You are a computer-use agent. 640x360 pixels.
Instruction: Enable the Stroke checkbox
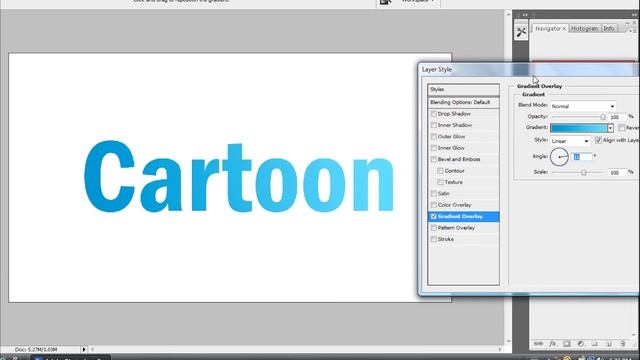point(433,240)
